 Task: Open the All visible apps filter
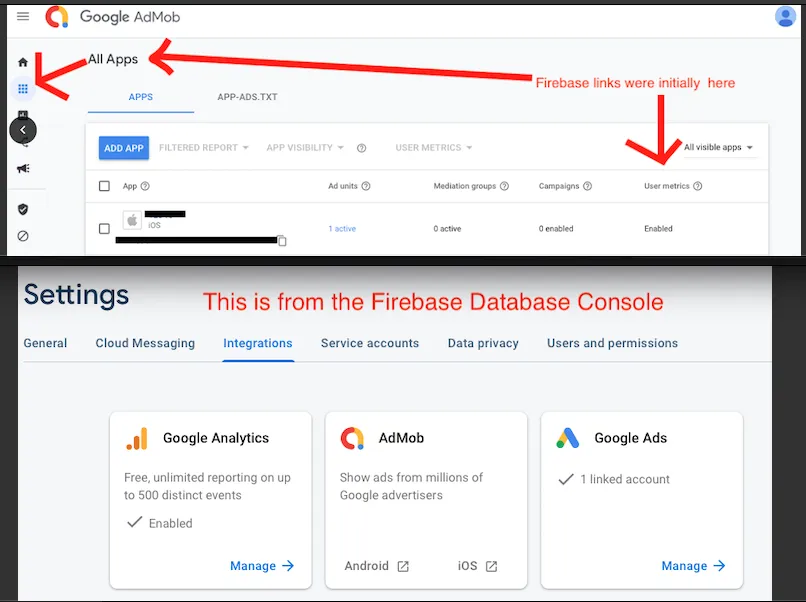pyautogui.click(x=718, y=148)
